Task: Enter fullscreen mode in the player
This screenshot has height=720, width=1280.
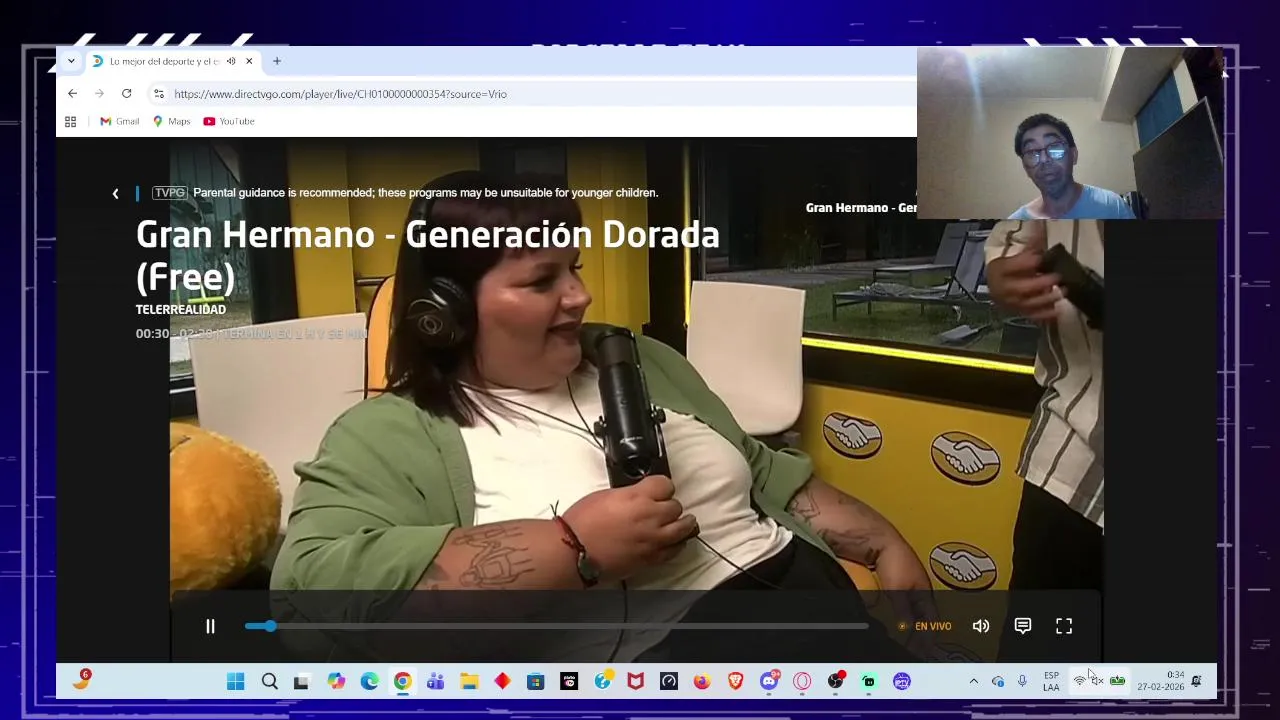Action: 1064,626
